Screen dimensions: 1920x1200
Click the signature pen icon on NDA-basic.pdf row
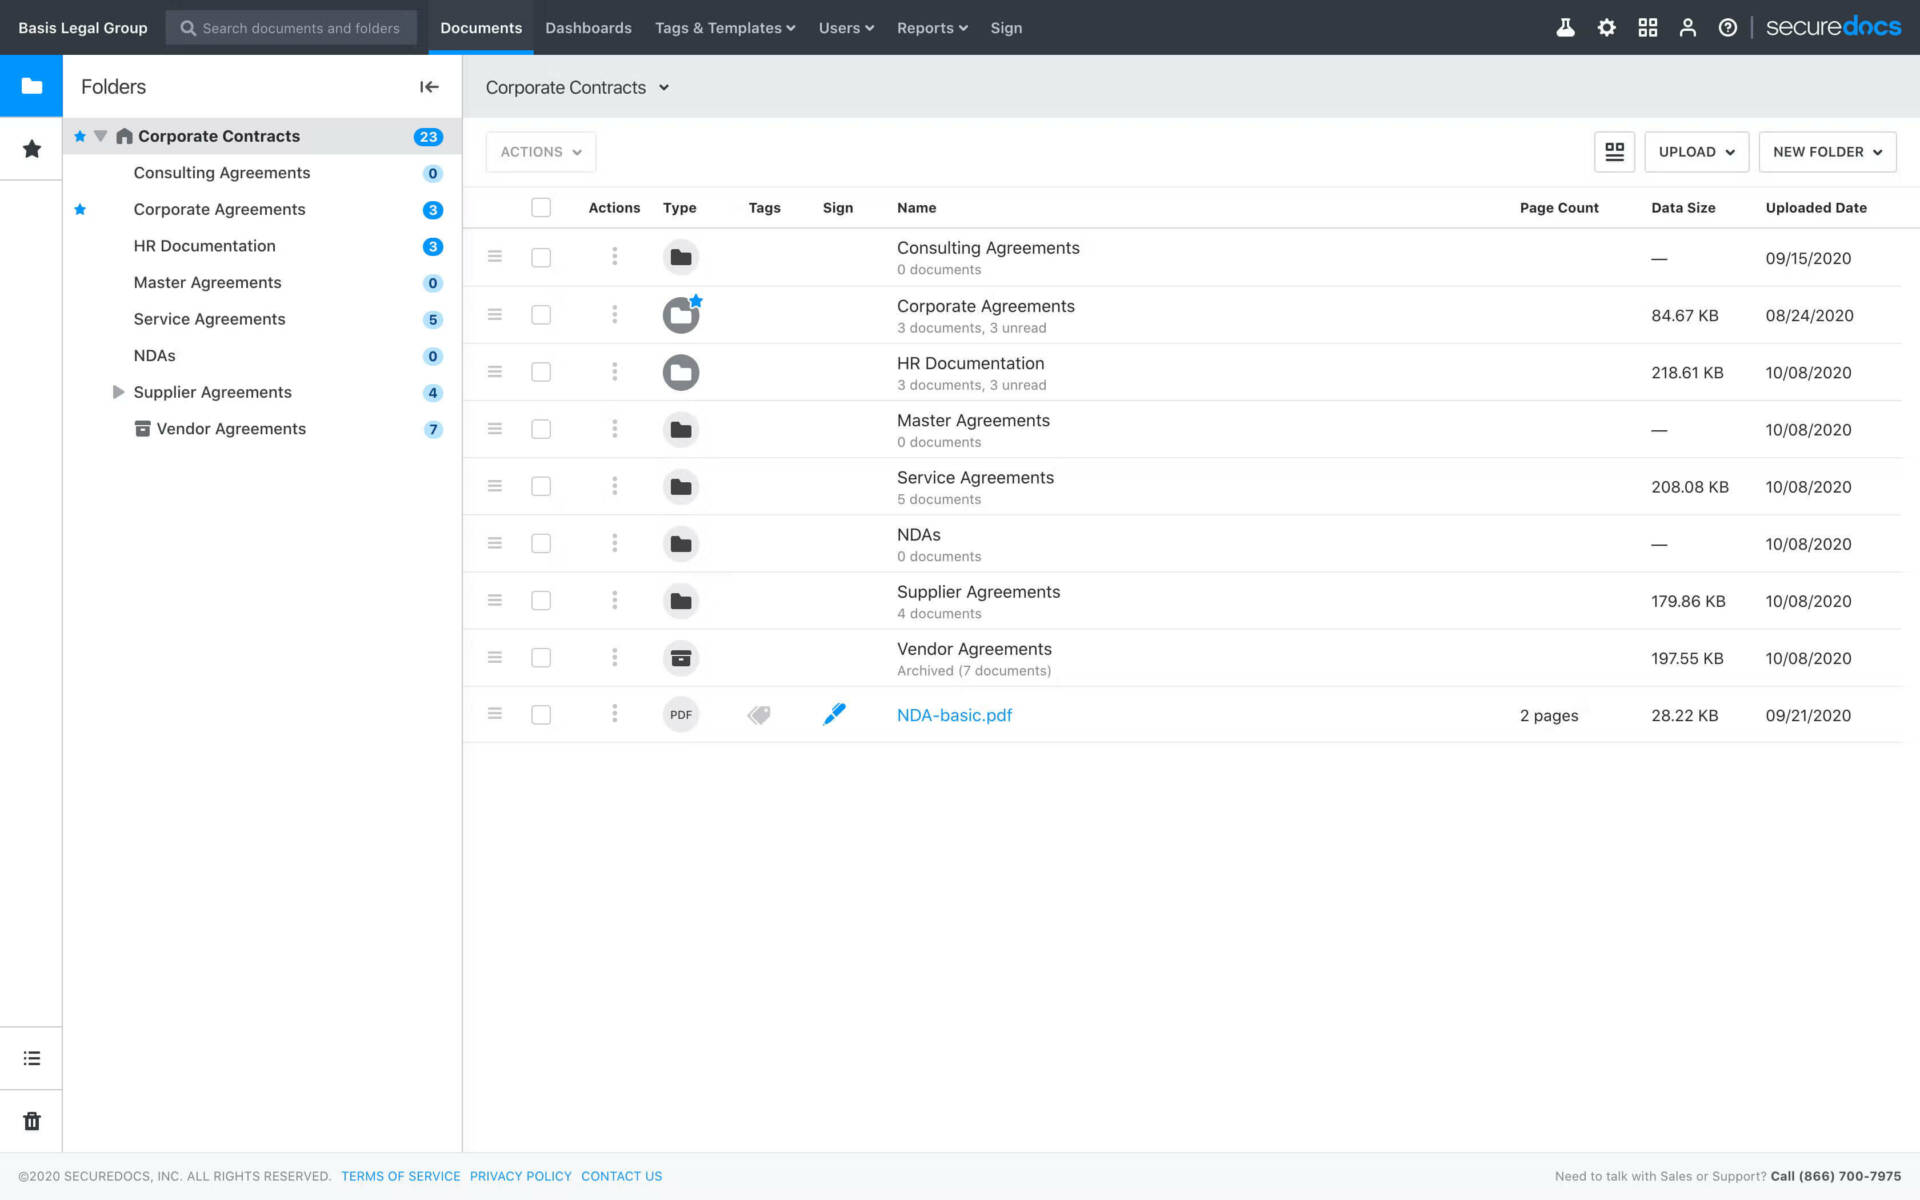pyautogui.click(x=833, y=714)
